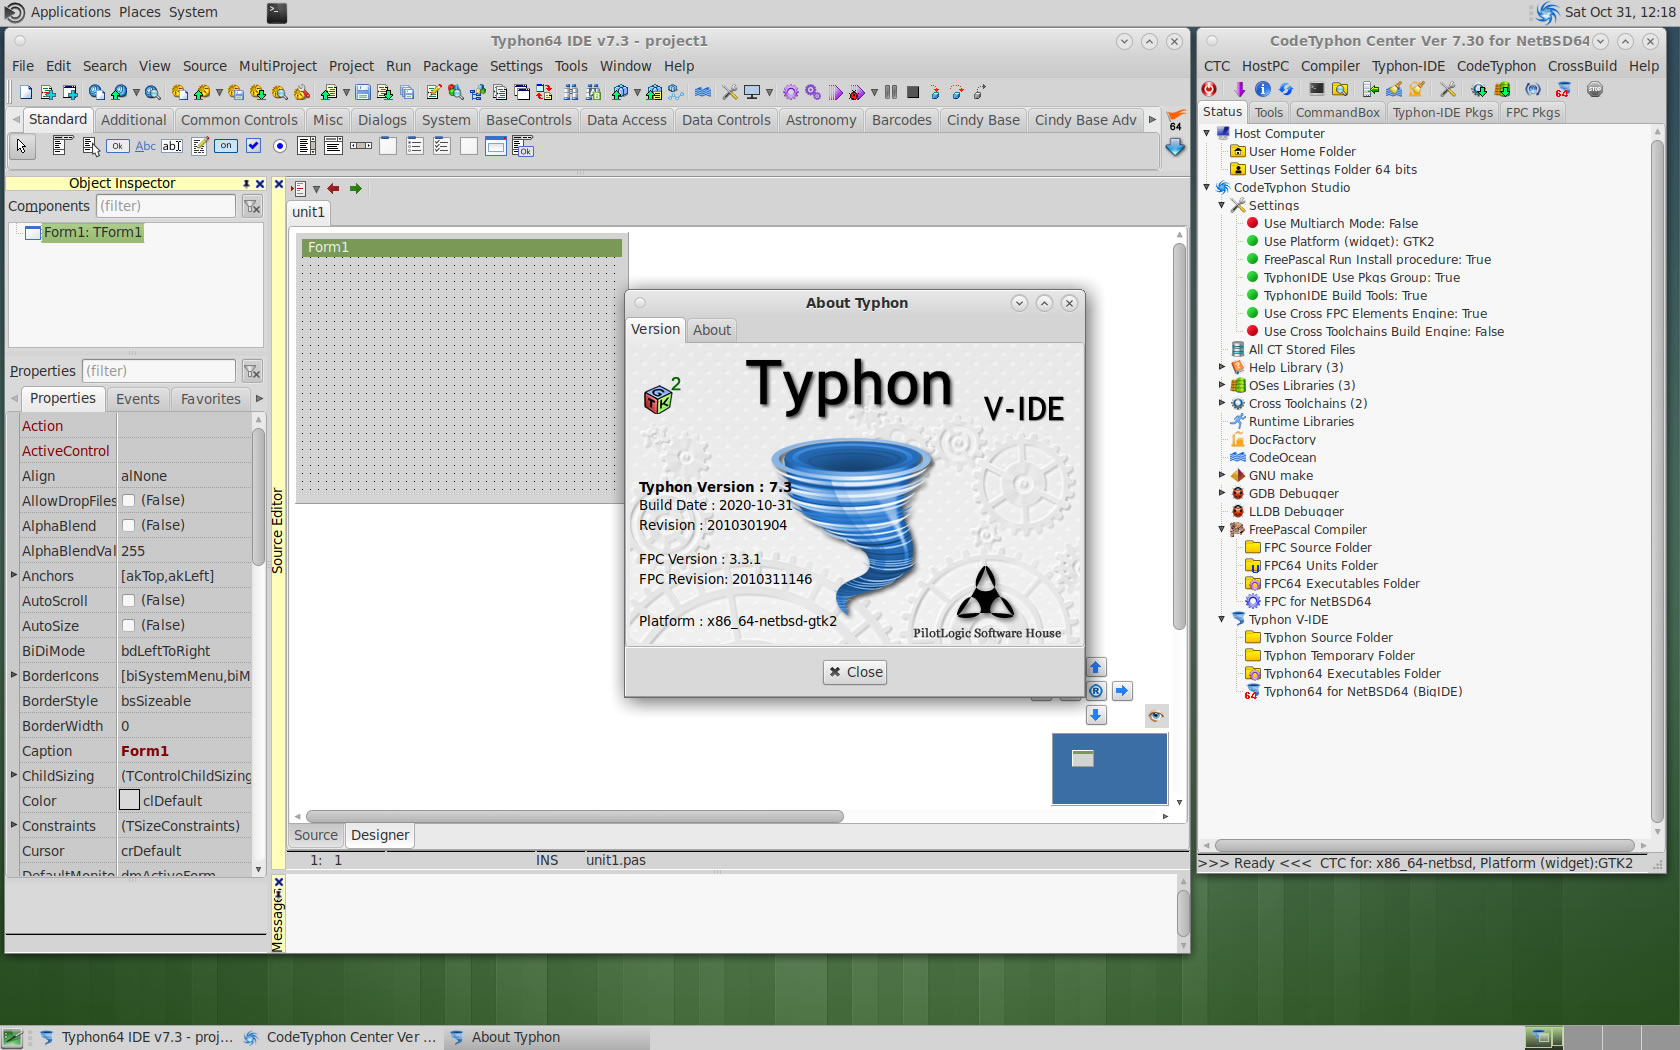
Task: Click the terminal icon in CodeTyphon Center toolbar
Action: 1316,90
